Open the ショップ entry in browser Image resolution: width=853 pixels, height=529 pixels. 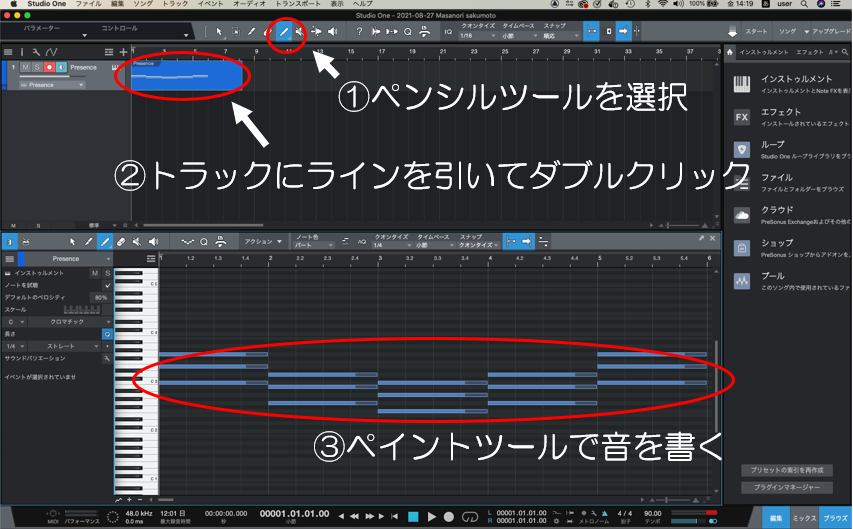click(x=742, y=248)
